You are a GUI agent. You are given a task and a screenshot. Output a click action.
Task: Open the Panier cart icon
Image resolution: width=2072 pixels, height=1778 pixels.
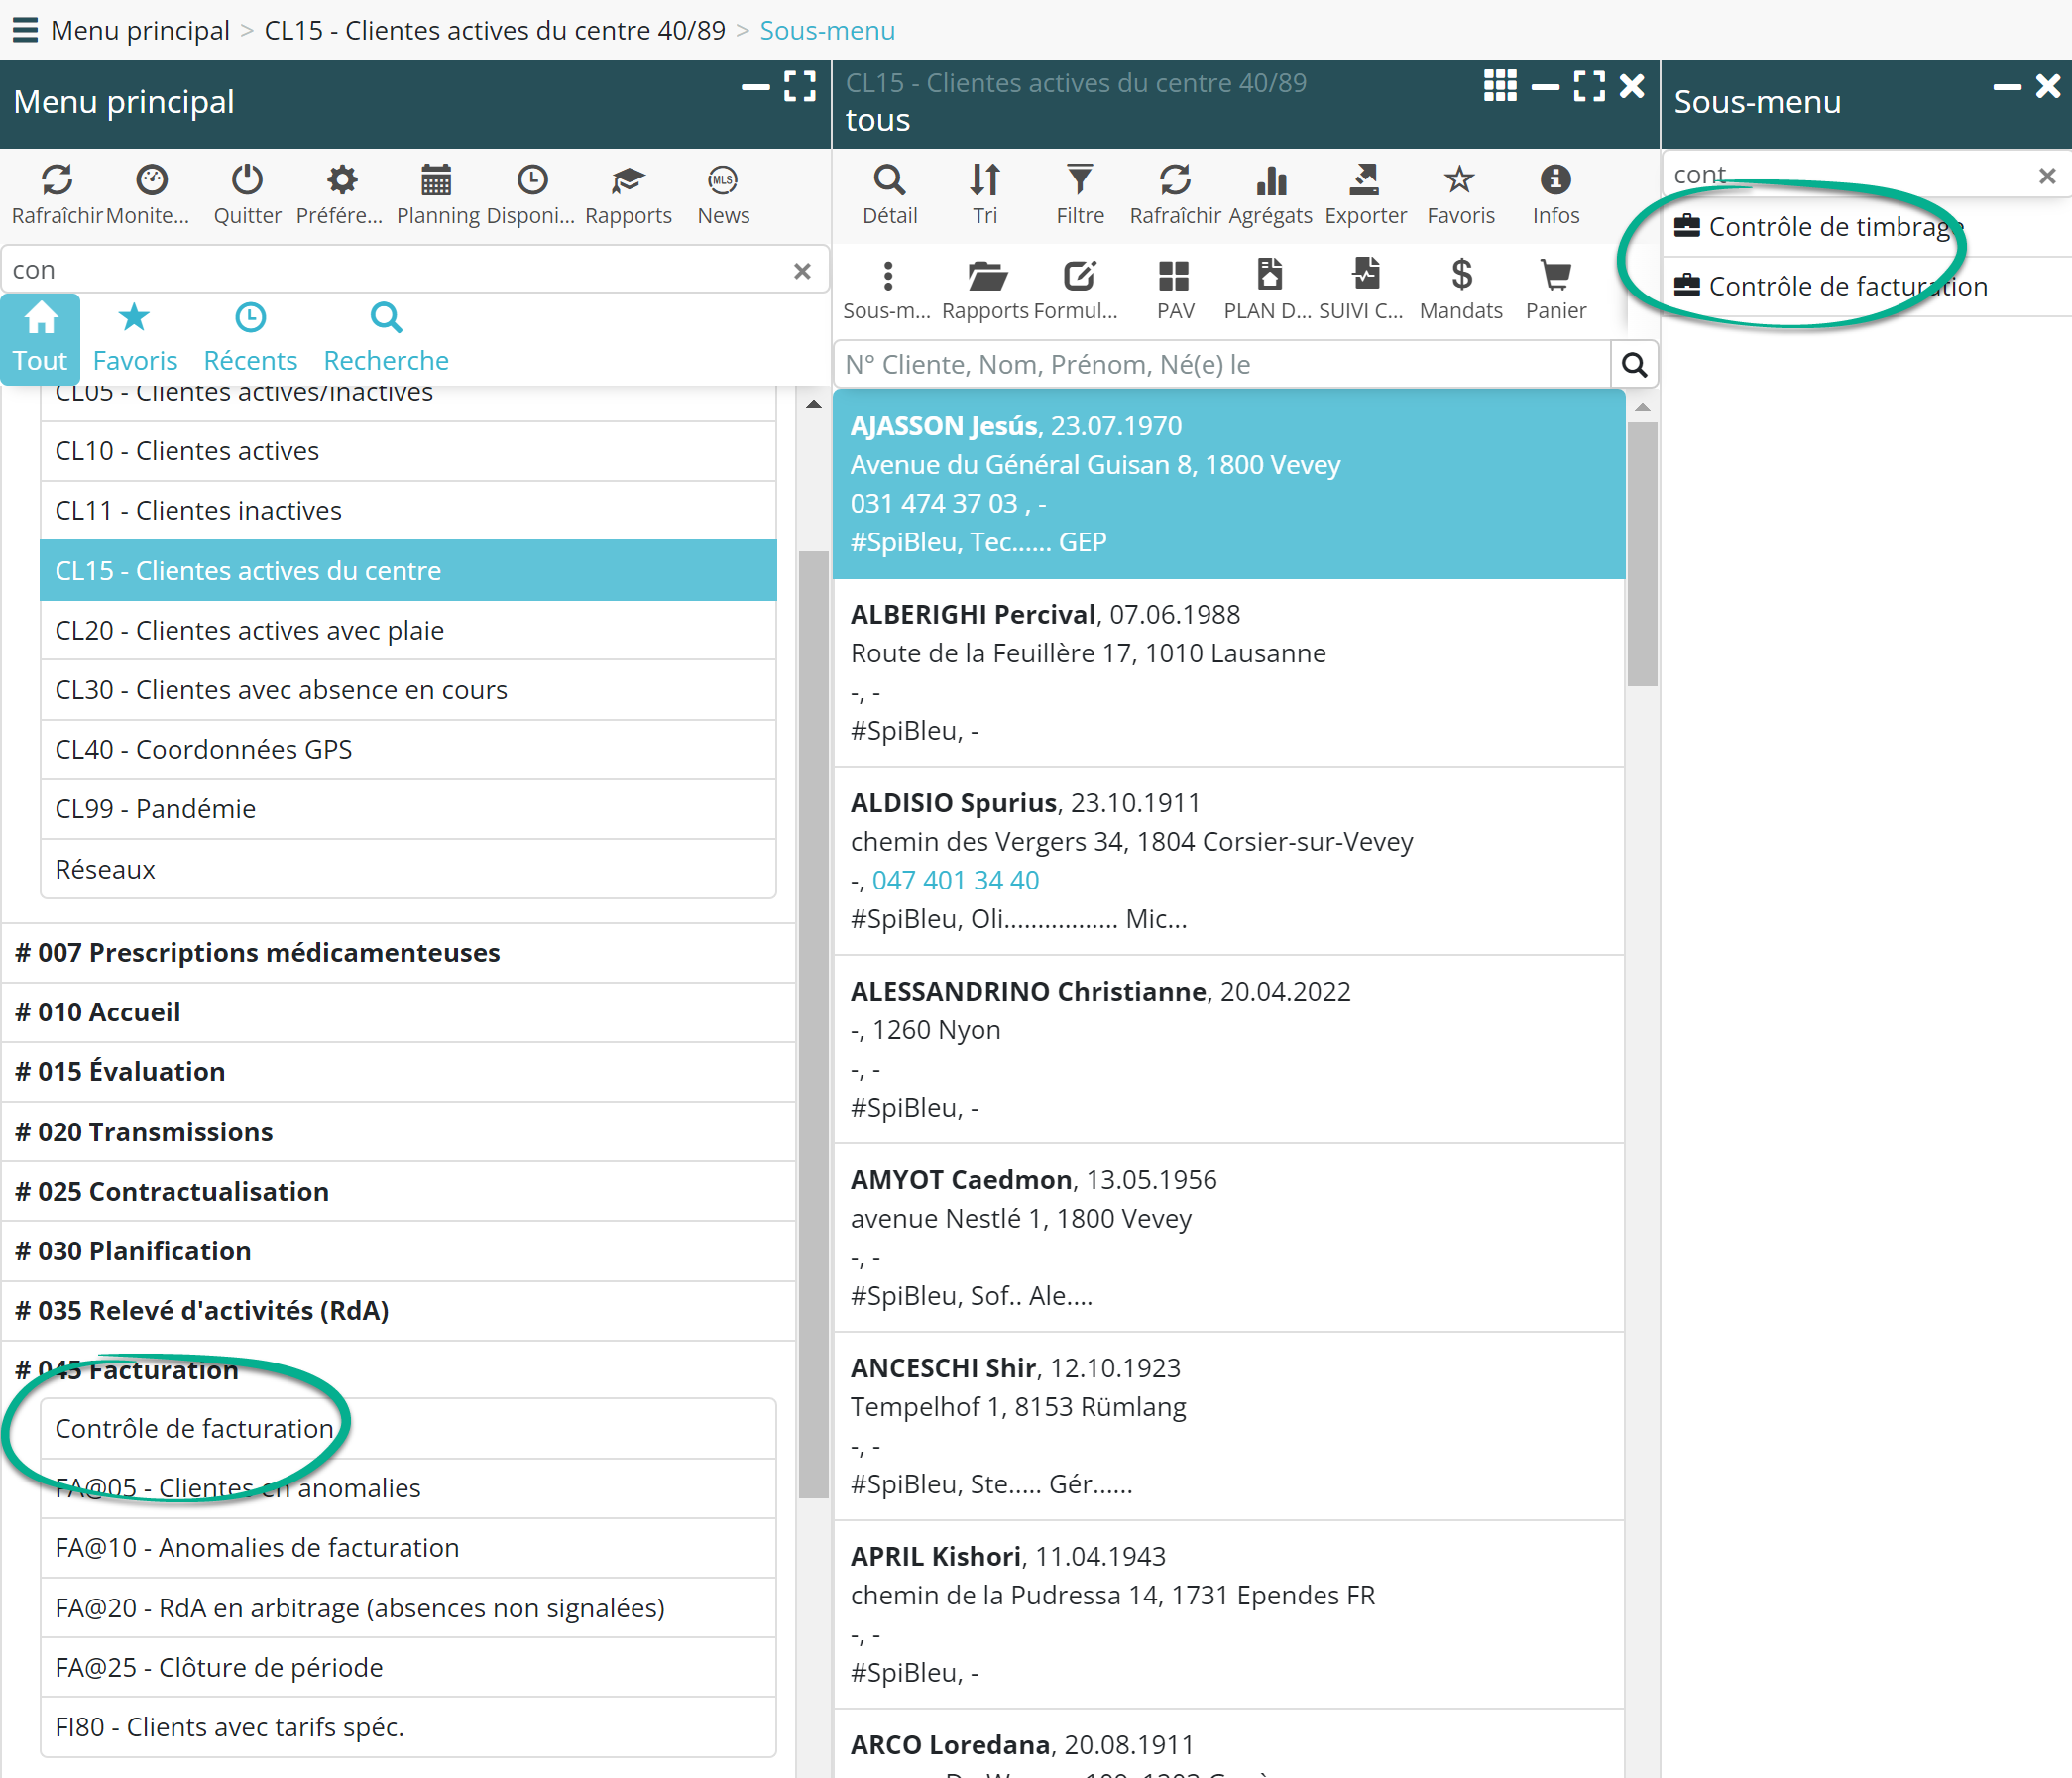pyautogui.click(x=1555, y=275)
